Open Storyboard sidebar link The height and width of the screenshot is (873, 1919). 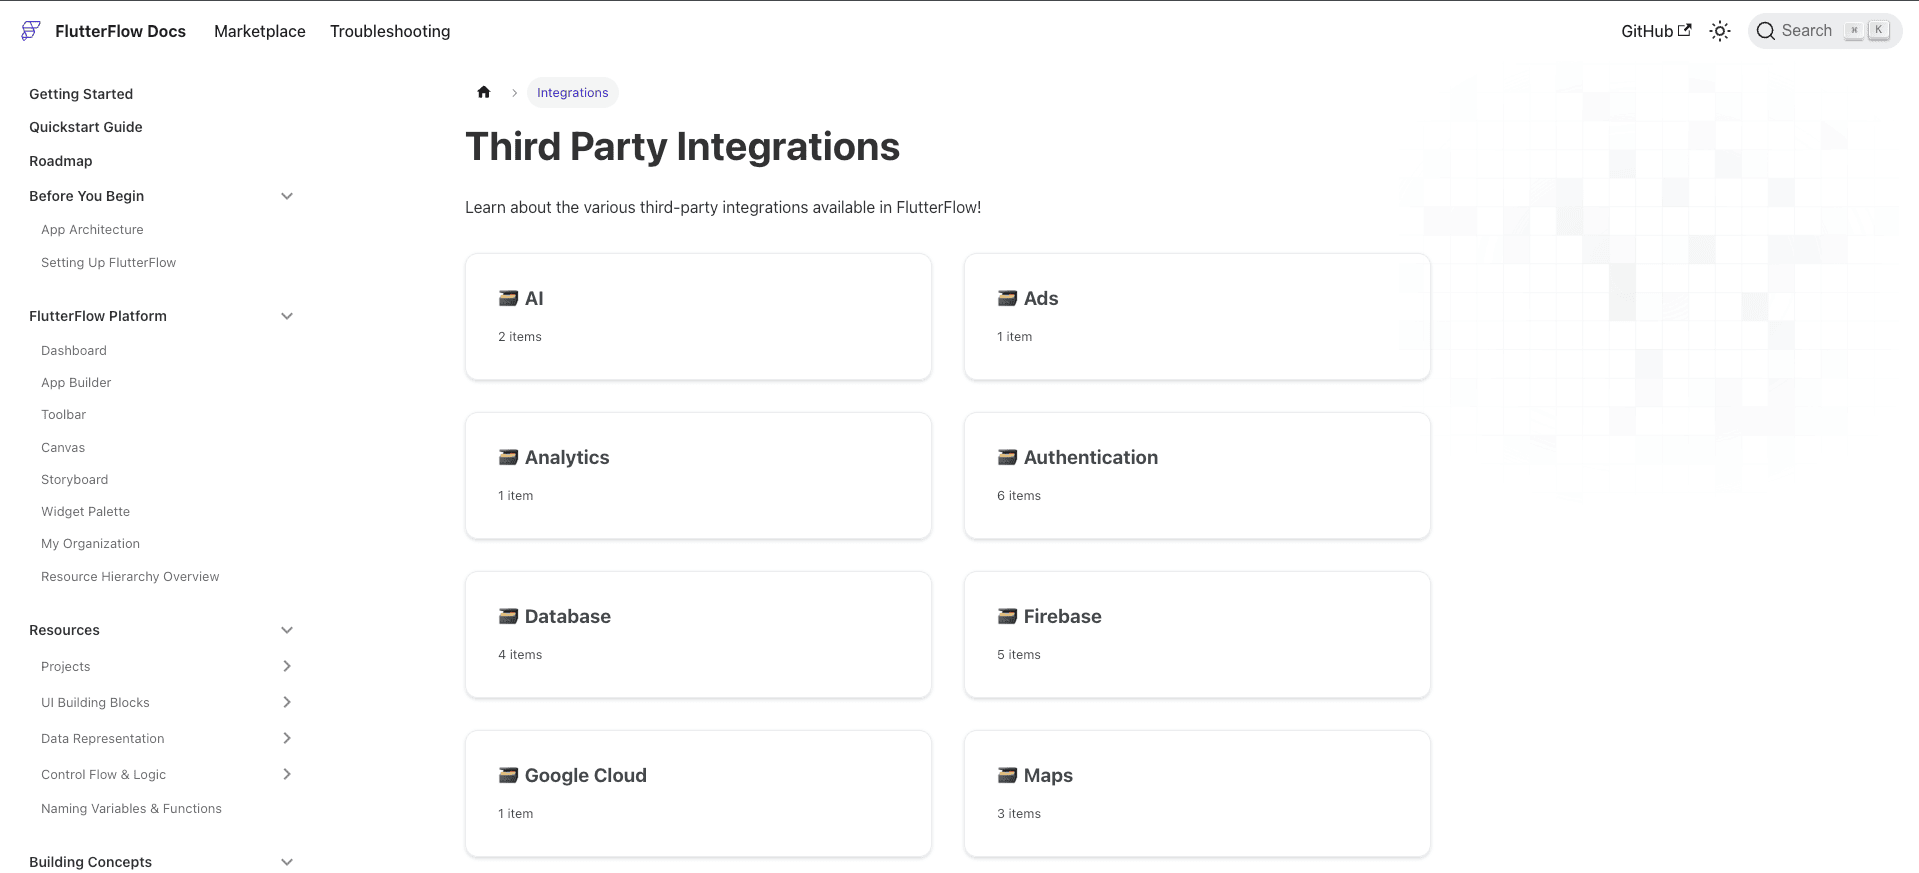click(x=75, y=479)
